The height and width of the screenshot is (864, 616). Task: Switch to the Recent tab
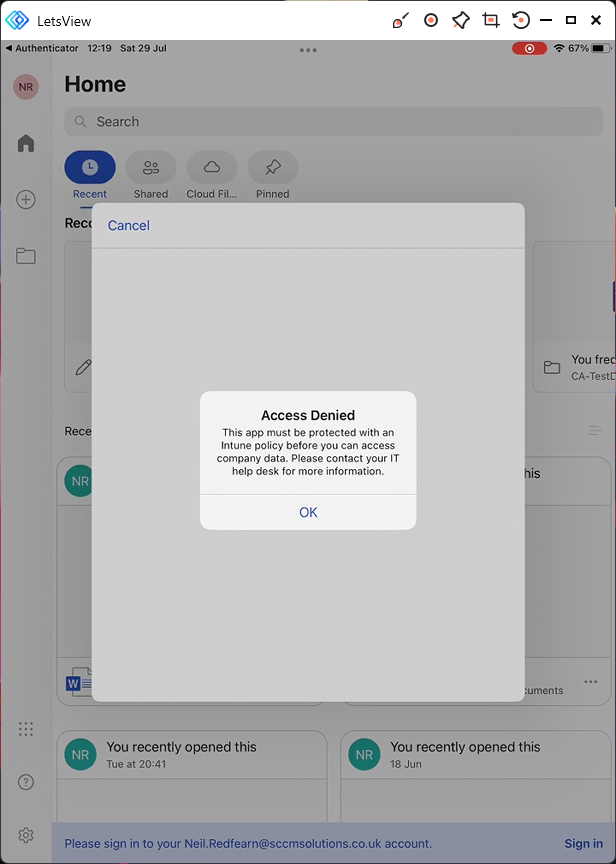click(x=90, y=168)
